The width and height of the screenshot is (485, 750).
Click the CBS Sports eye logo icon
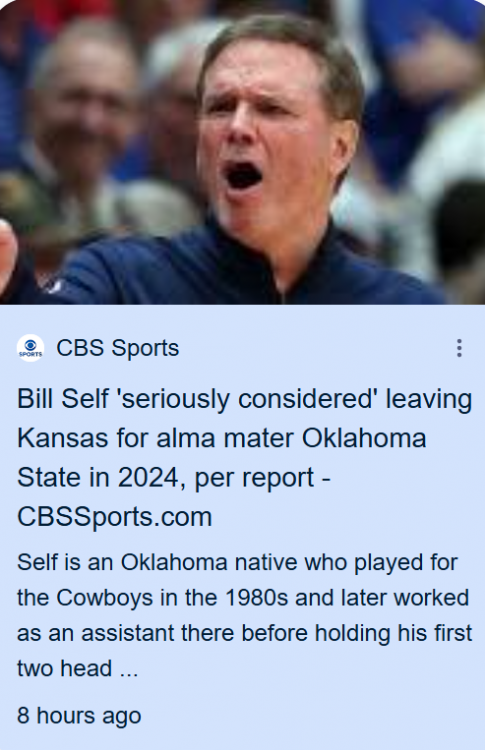[x=31, y=348]
